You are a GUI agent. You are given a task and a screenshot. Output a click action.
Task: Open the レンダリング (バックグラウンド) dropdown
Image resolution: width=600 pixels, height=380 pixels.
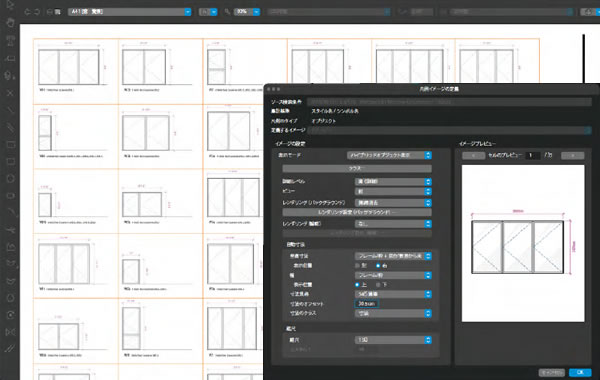(x=393, y=202)
